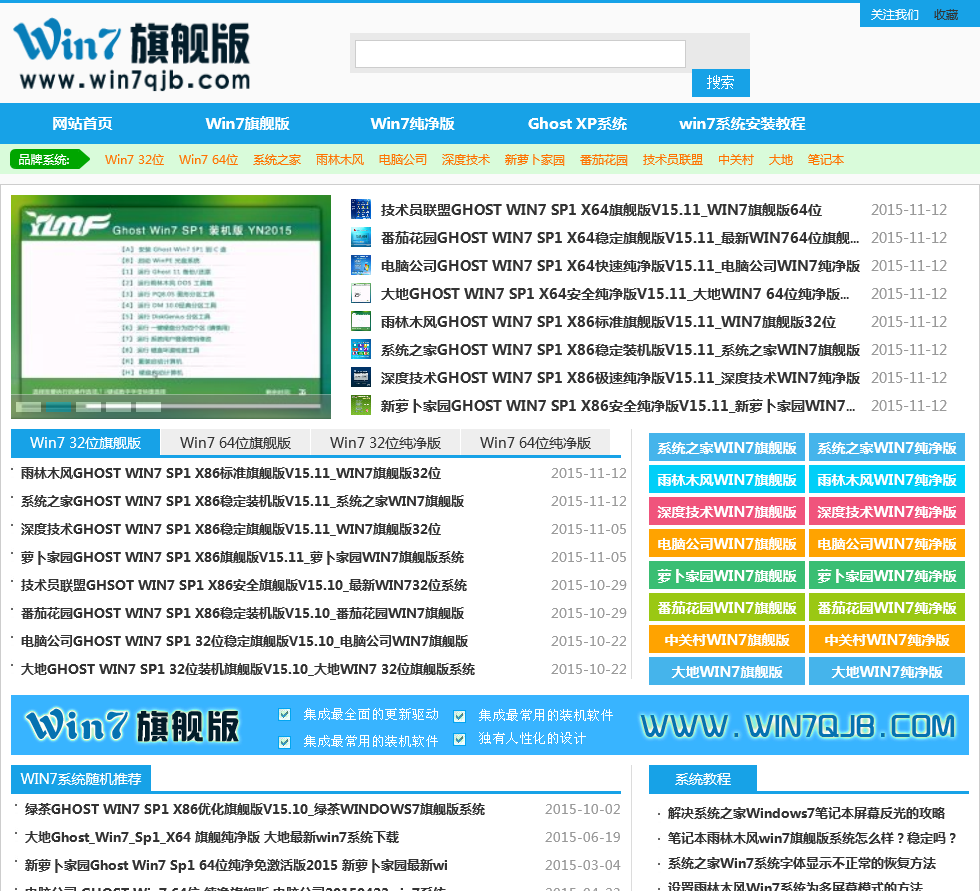The height and width of the screenshot is (891, 980).
Task: Click the 大地WIN7旗舰版 button
Action: point(726,672)
